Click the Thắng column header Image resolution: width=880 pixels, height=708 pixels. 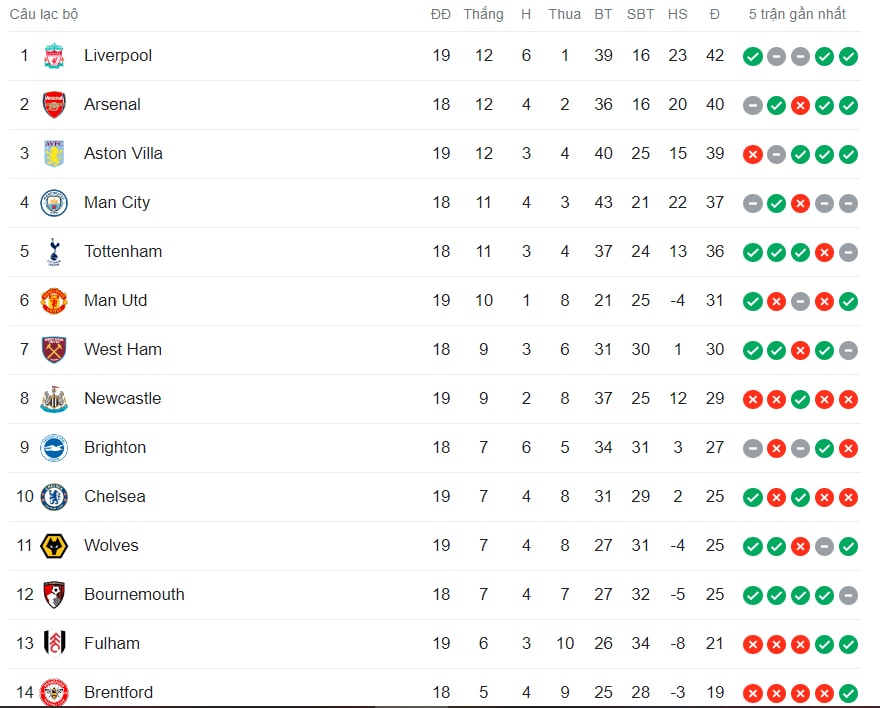pos(483,15)
